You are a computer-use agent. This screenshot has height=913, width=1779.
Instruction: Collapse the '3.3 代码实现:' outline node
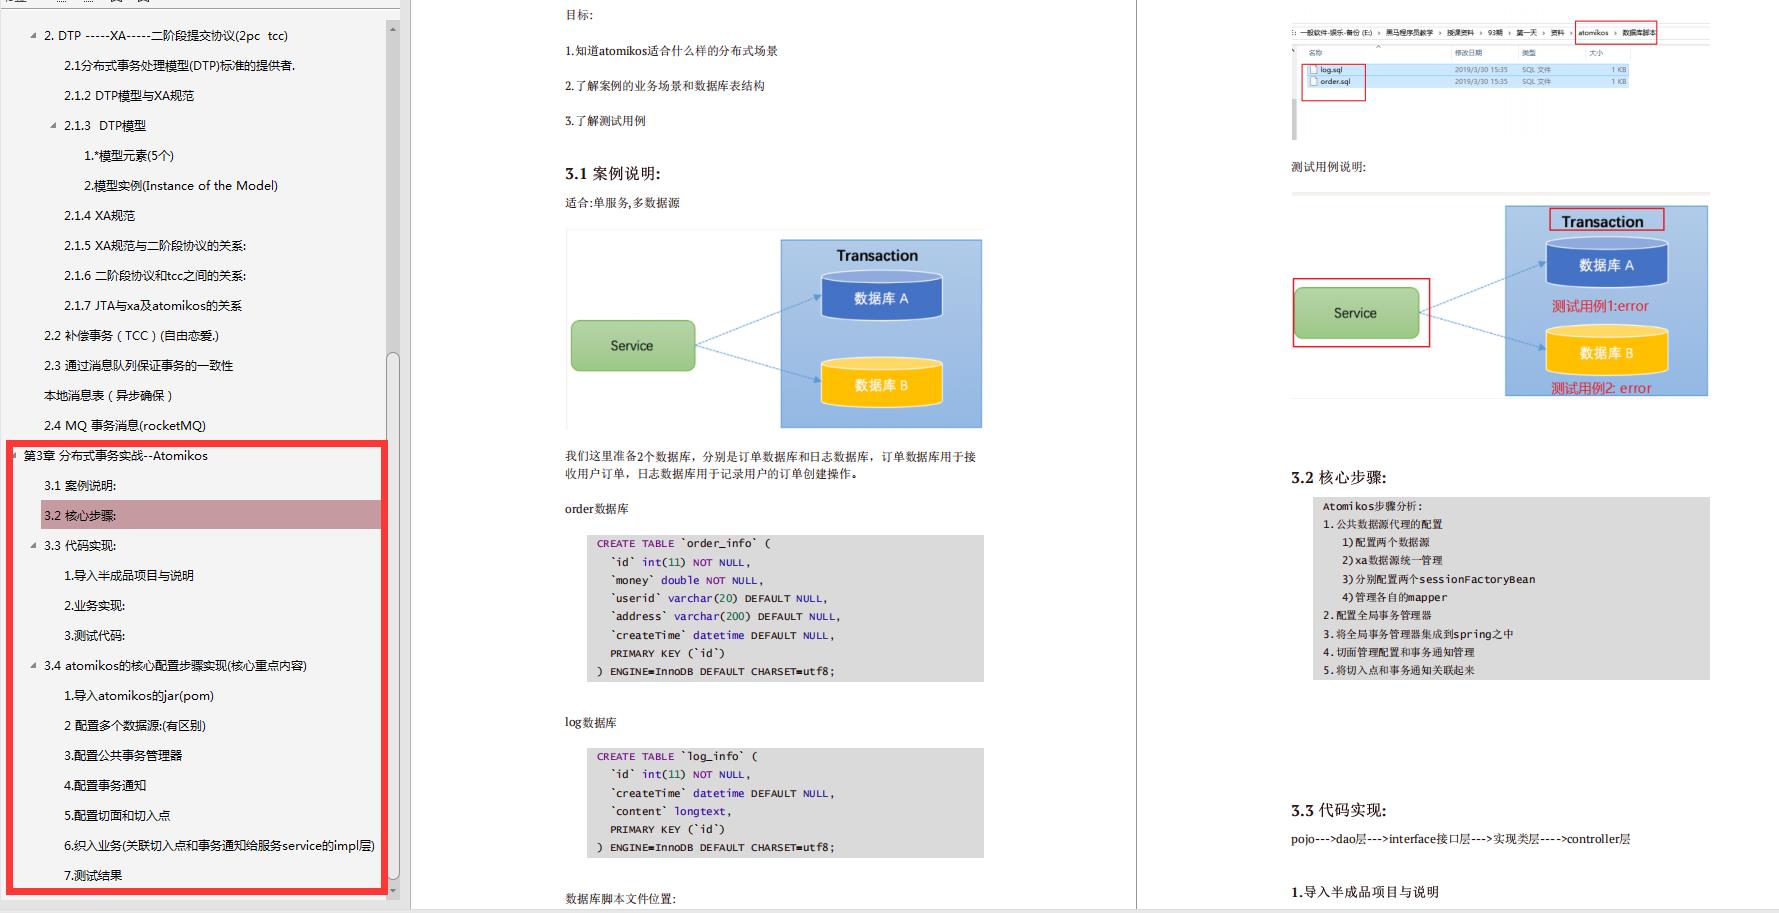coord(34,546)
